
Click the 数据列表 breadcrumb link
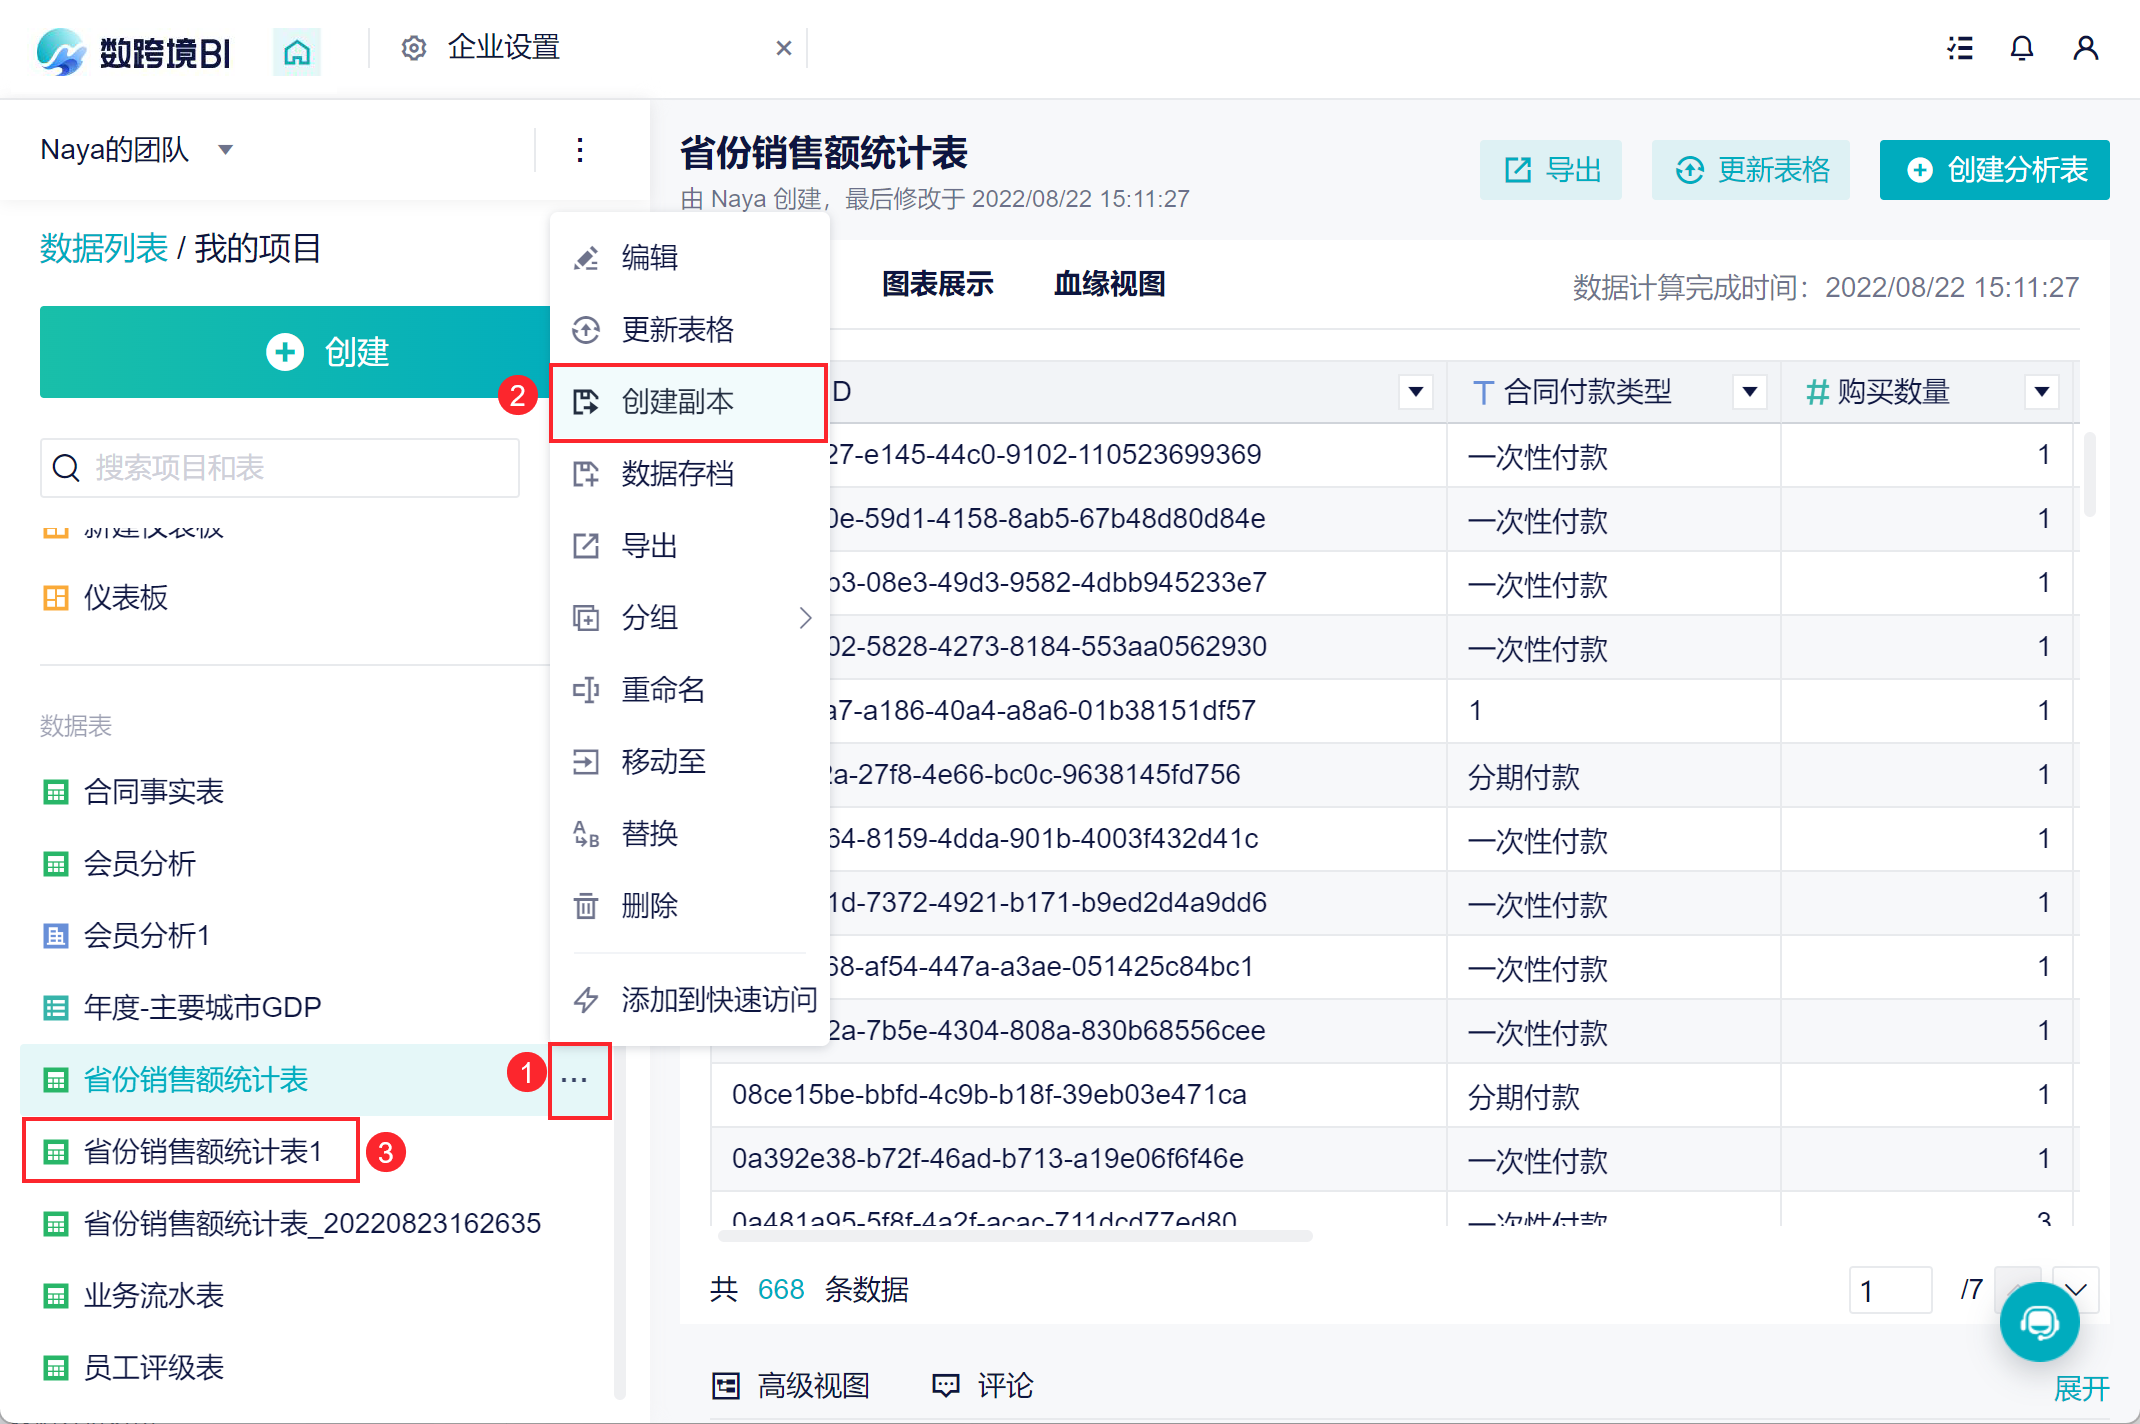pyautogui.click(x=104, y=248)
